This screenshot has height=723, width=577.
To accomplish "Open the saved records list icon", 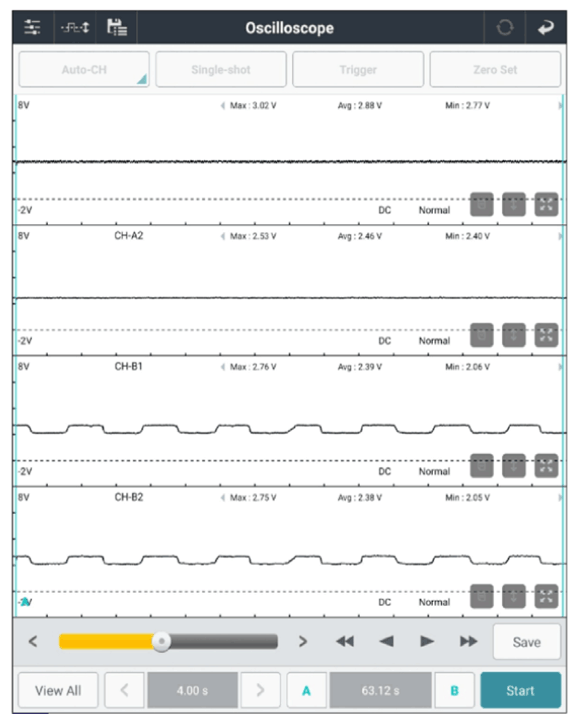I will (x=117, y=28).
